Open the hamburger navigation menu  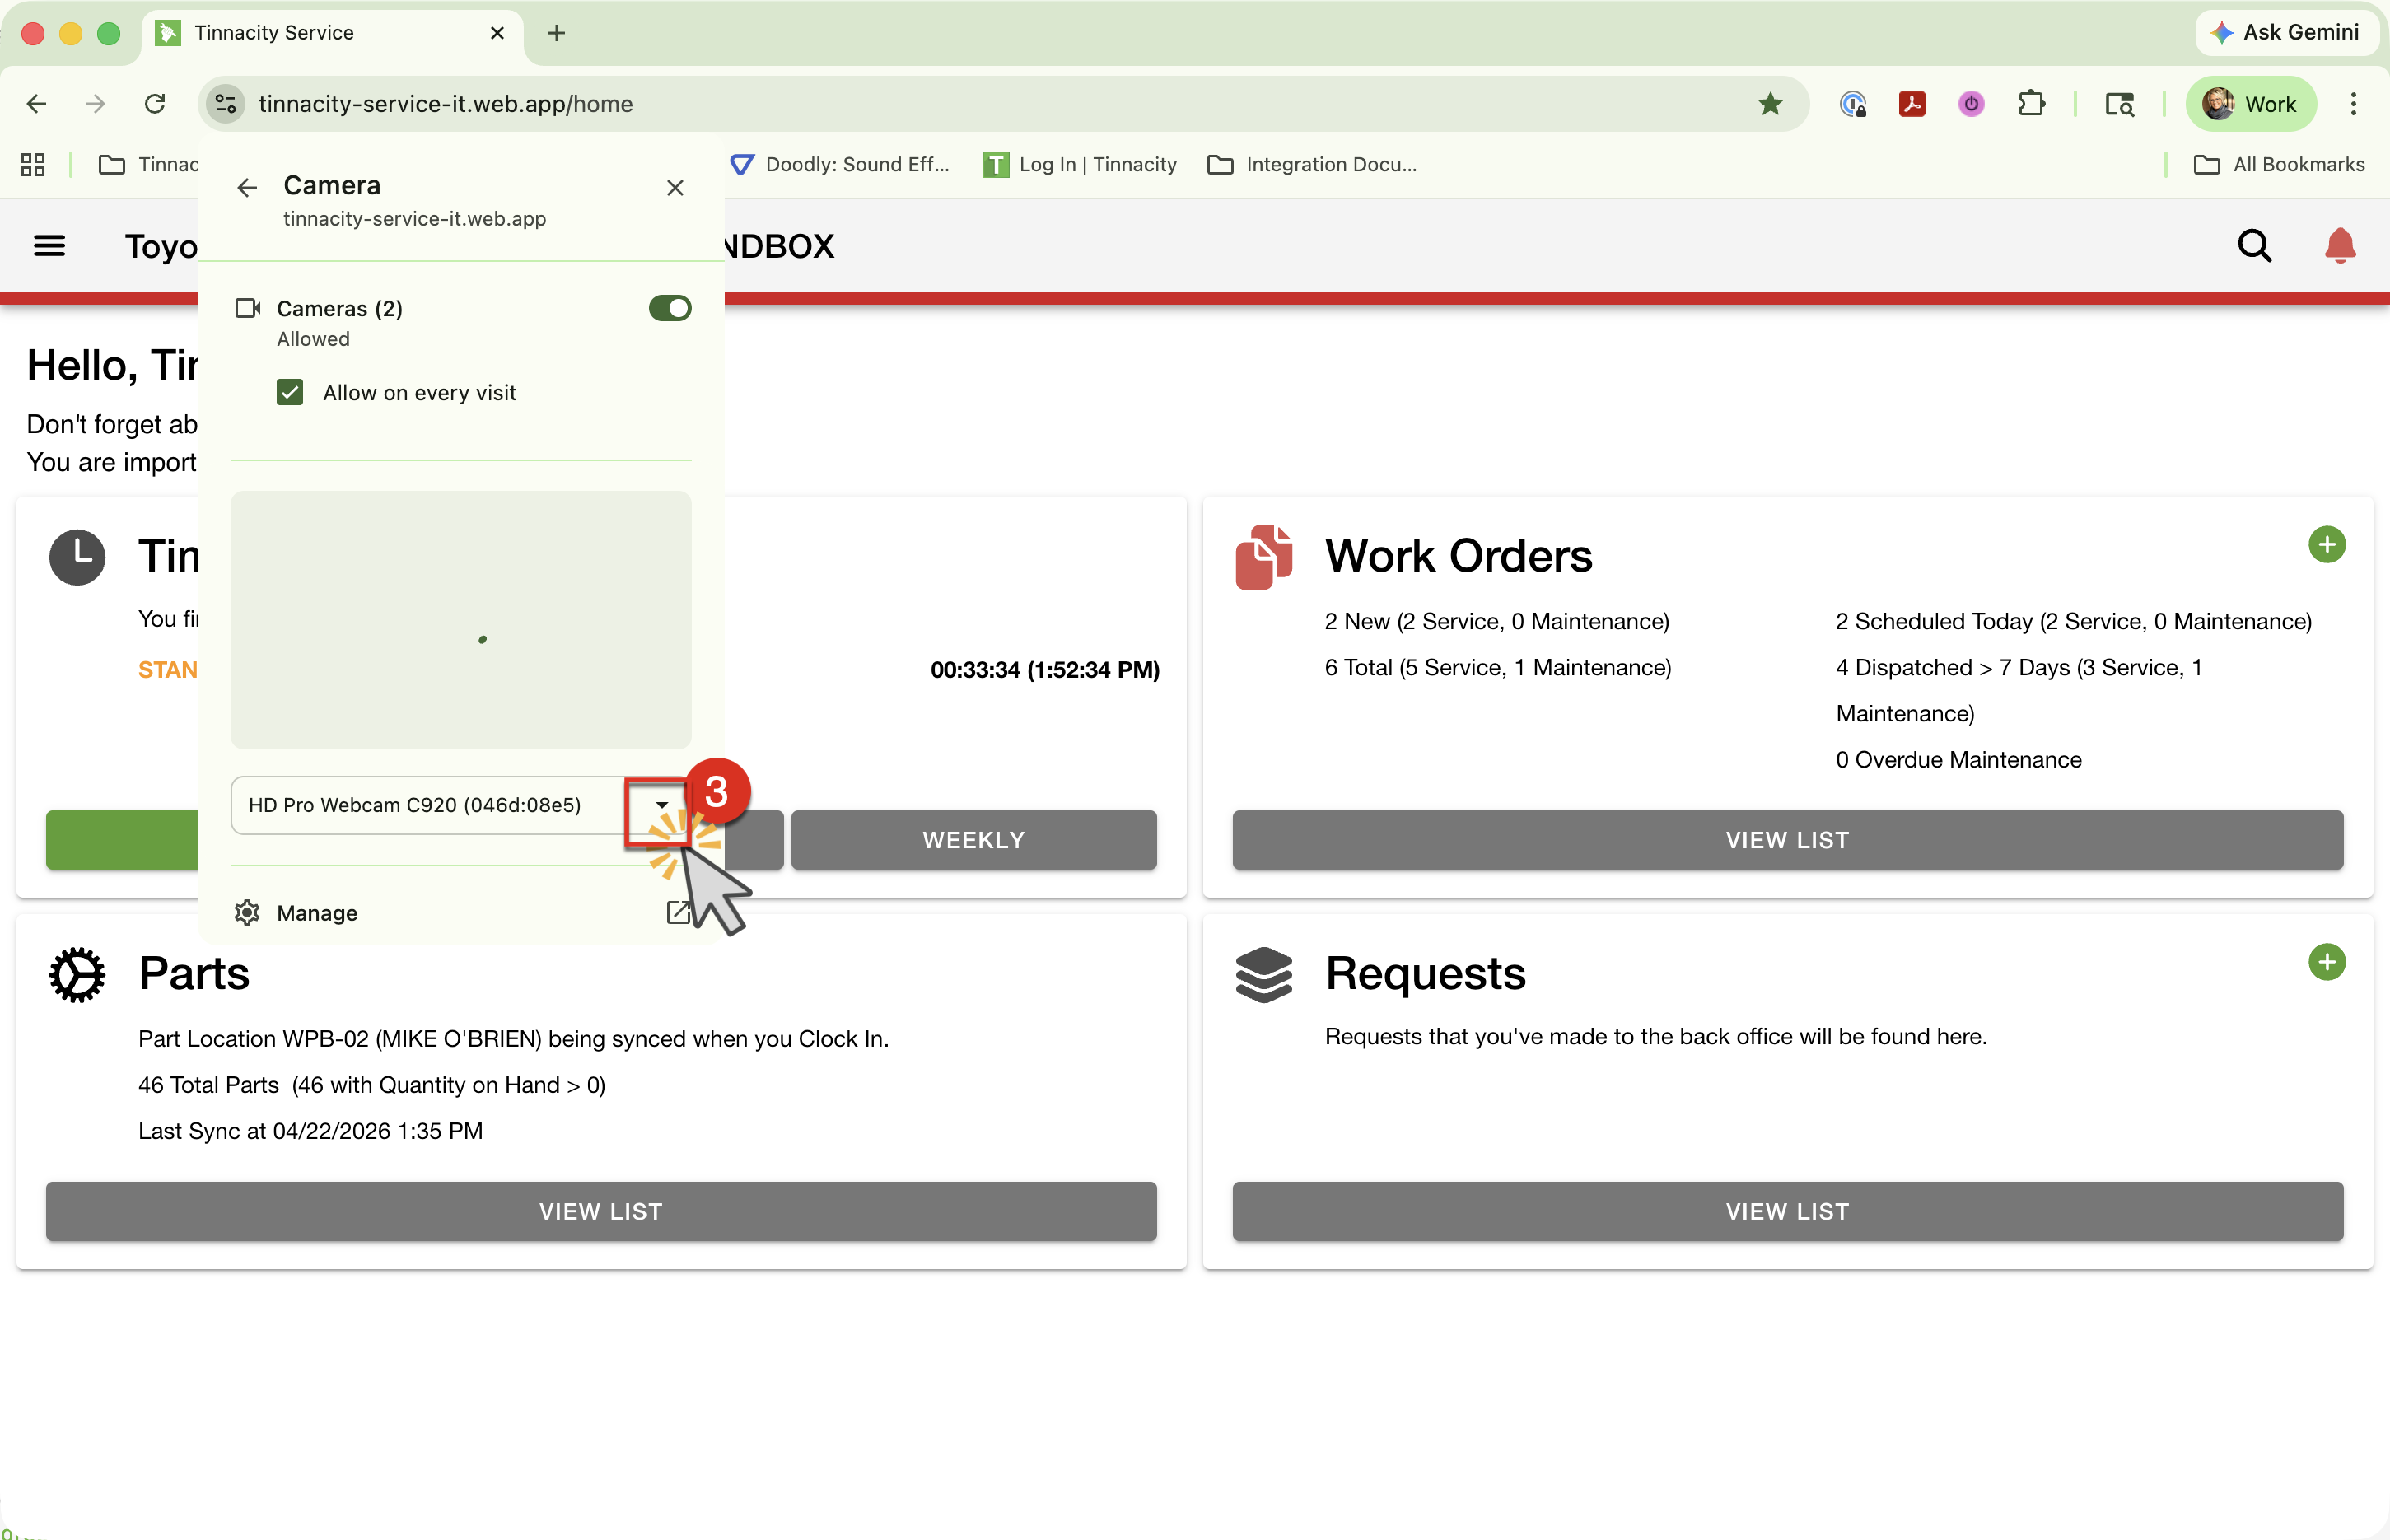click(x=49, y=246)
